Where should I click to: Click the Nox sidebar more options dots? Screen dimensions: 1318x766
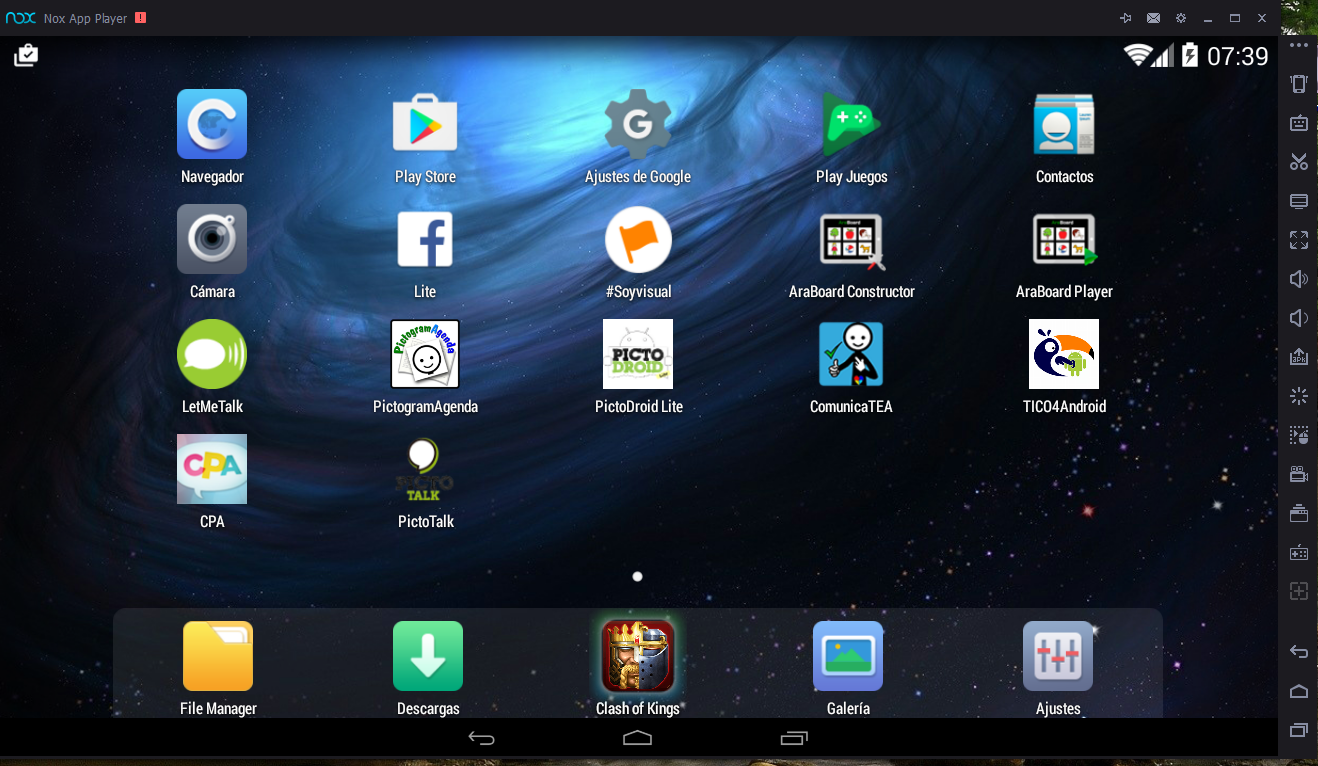point(1299,45)
